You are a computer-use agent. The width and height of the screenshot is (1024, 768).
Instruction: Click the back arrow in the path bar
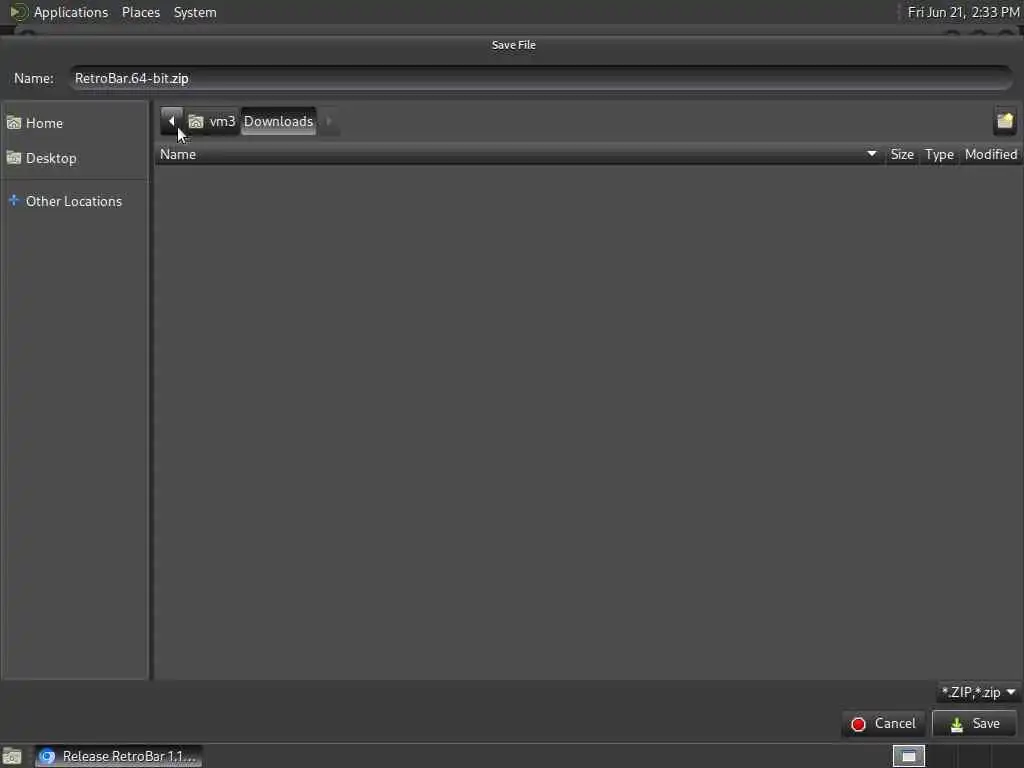point(172,121)
